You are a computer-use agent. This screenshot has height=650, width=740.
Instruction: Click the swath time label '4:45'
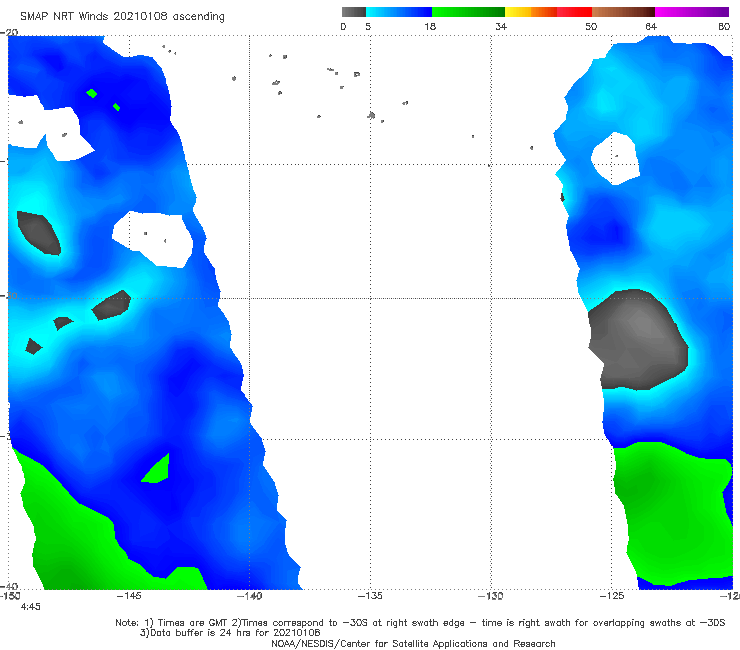coord(31,607)
